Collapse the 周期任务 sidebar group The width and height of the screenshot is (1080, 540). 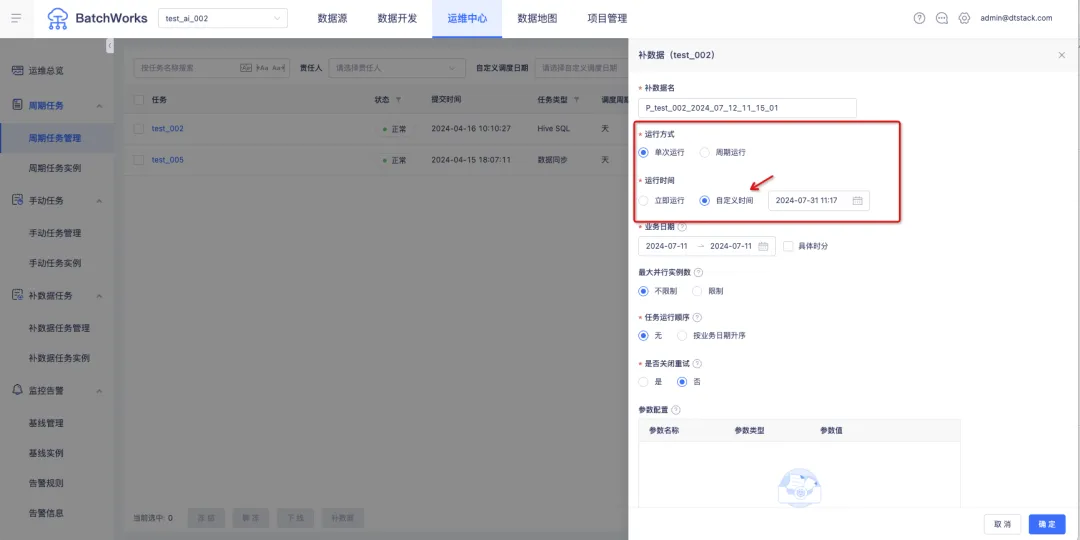[99, 106]
